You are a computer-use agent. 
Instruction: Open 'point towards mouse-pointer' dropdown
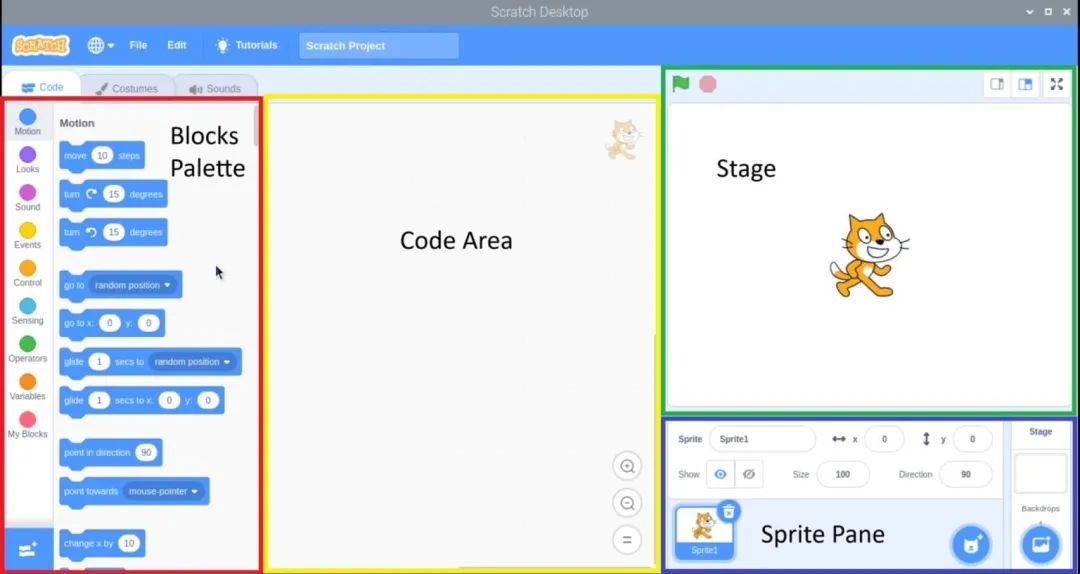pyautogui.click(x=164, y=491)
